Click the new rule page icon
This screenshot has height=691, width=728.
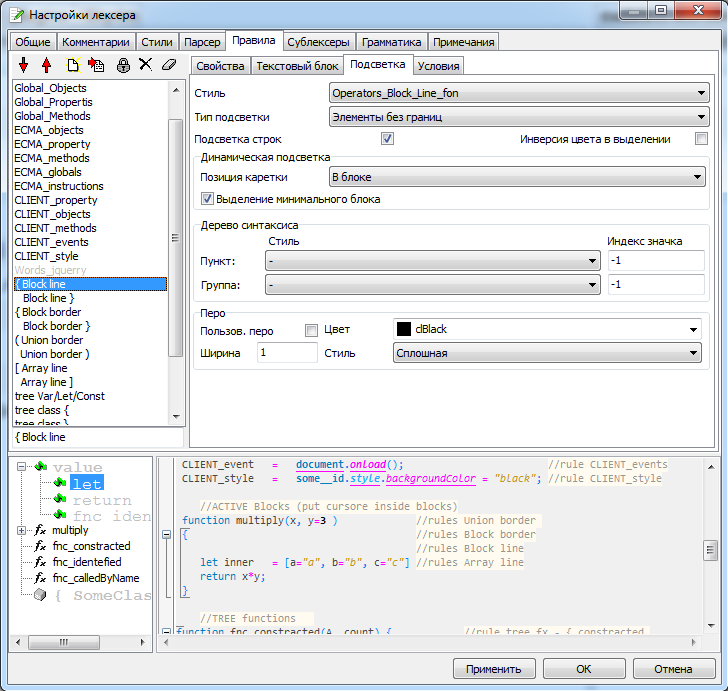click(x=73, y=65)
